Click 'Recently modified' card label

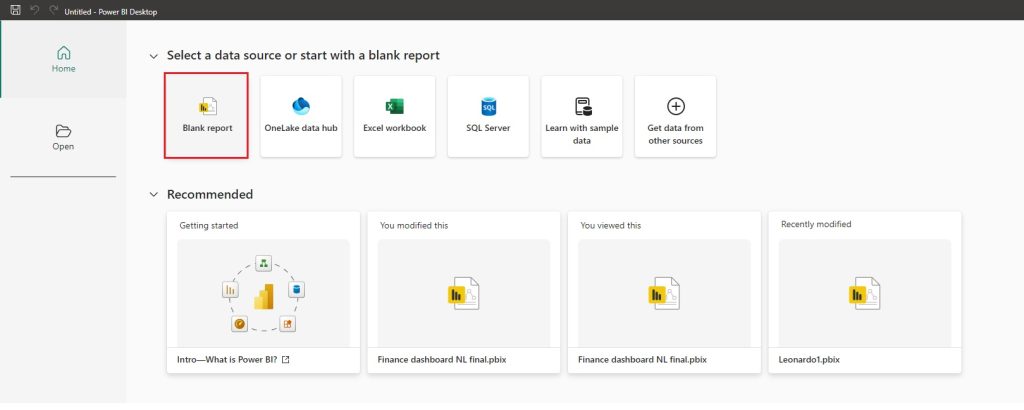point(816,224)
